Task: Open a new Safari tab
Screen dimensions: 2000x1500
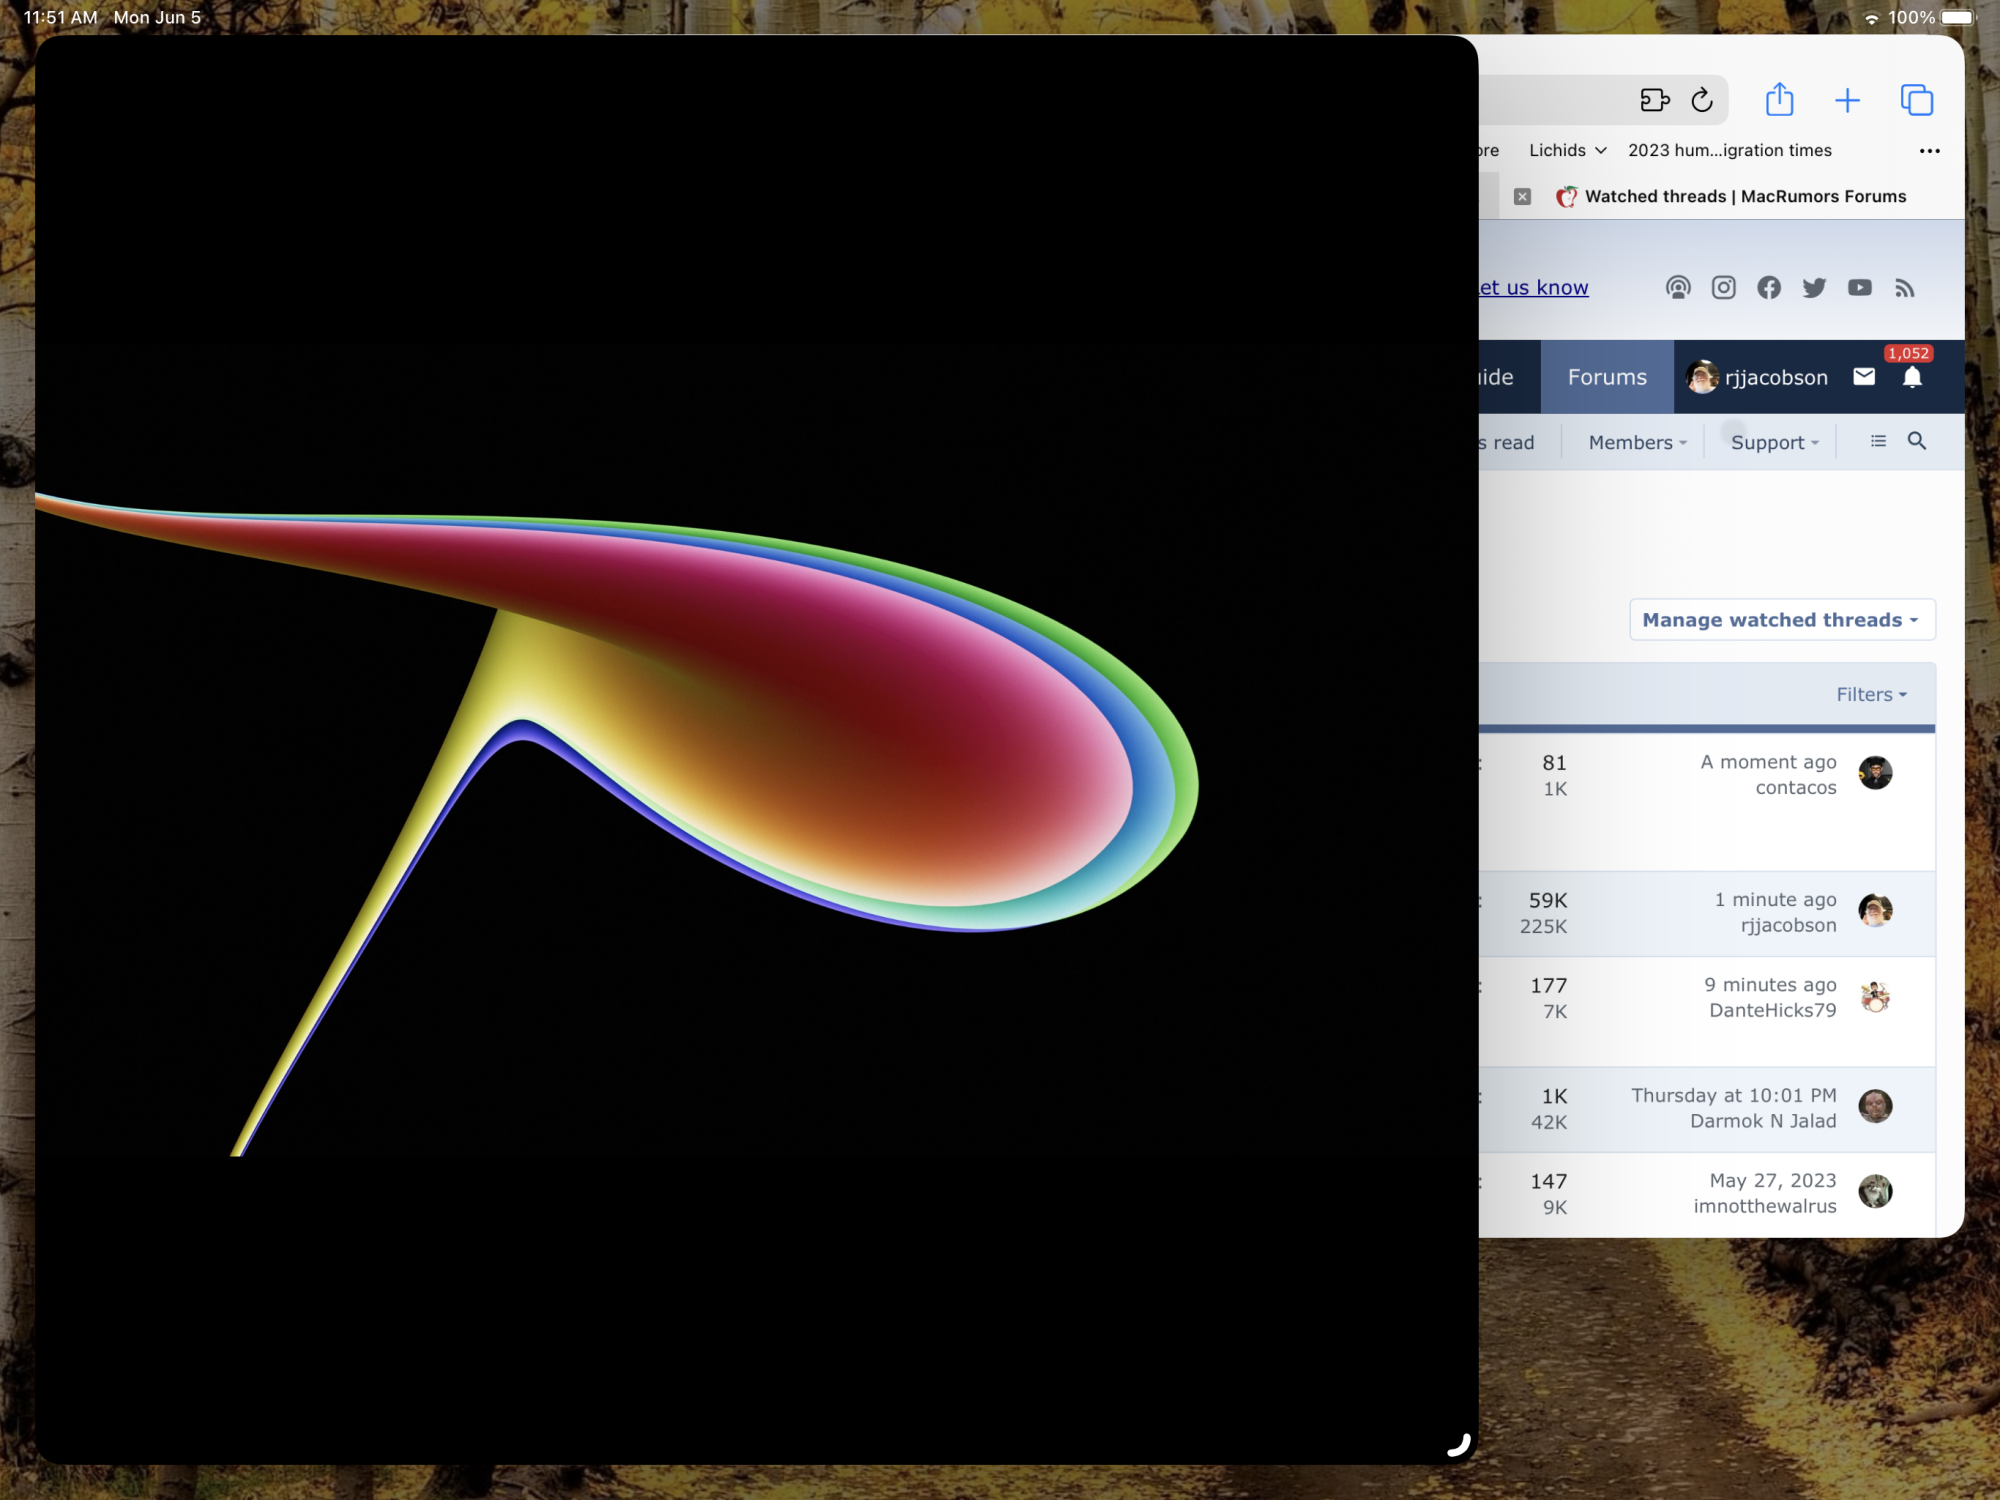Action: [1847, 100]
